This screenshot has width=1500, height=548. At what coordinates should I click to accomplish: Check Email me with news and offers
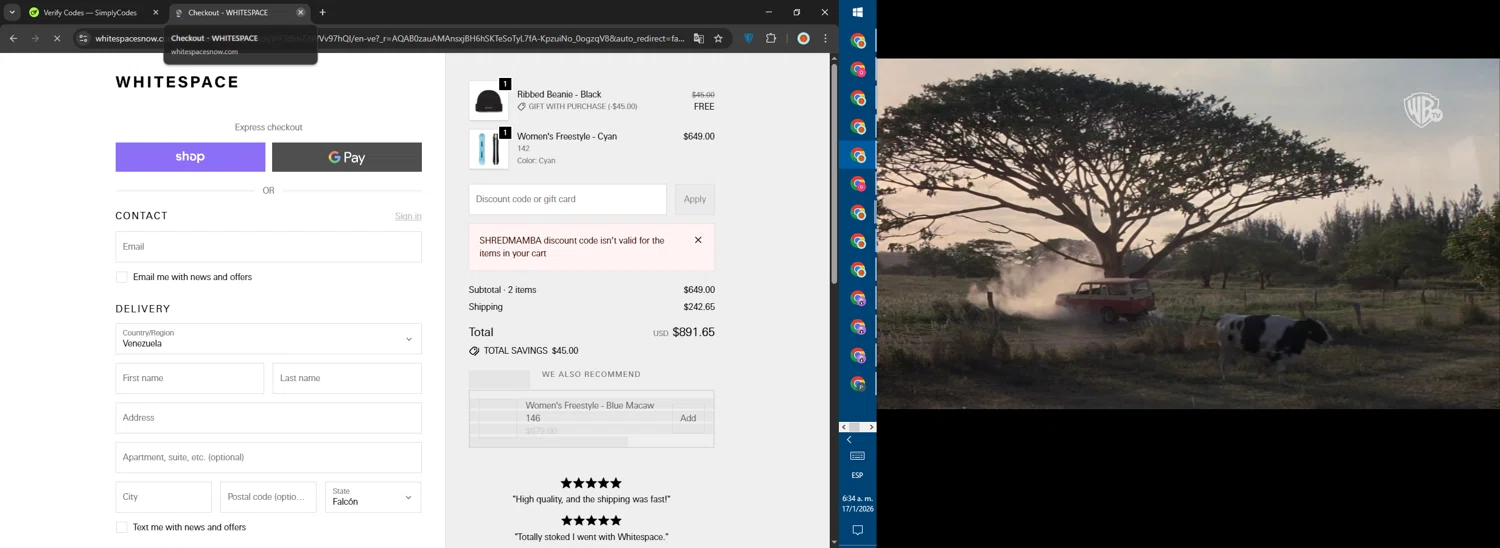click(x=122, y=277)
